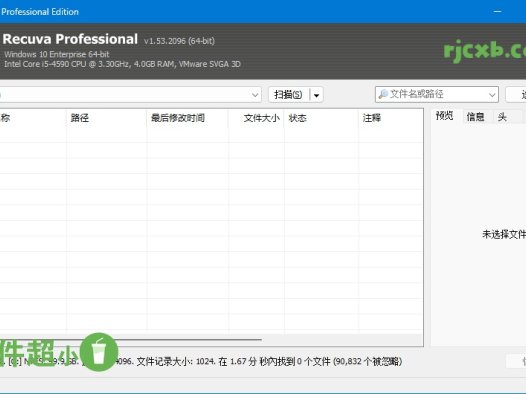Sort by the 状态 column header

coord(321,118)
